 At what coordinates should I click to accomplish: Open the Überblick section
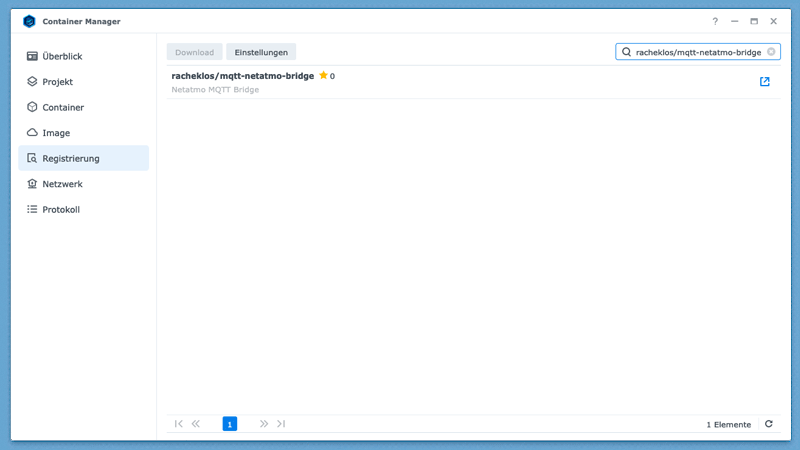click(62, 57)
